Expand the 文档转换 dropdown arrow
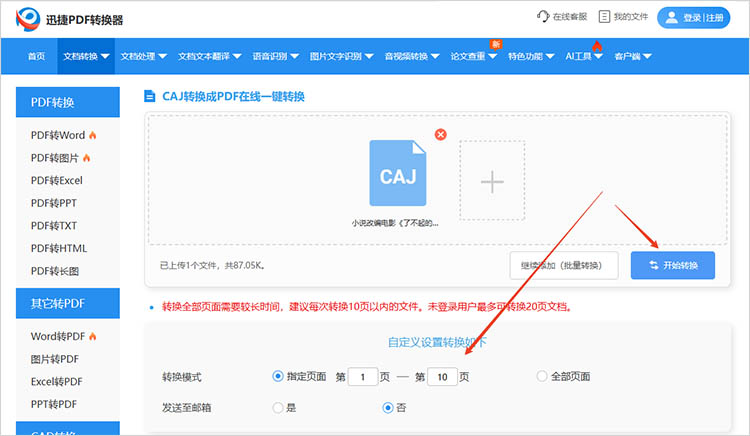Viewport: 750px width, 436px height. pyautogui.click(x=105, y=56)
